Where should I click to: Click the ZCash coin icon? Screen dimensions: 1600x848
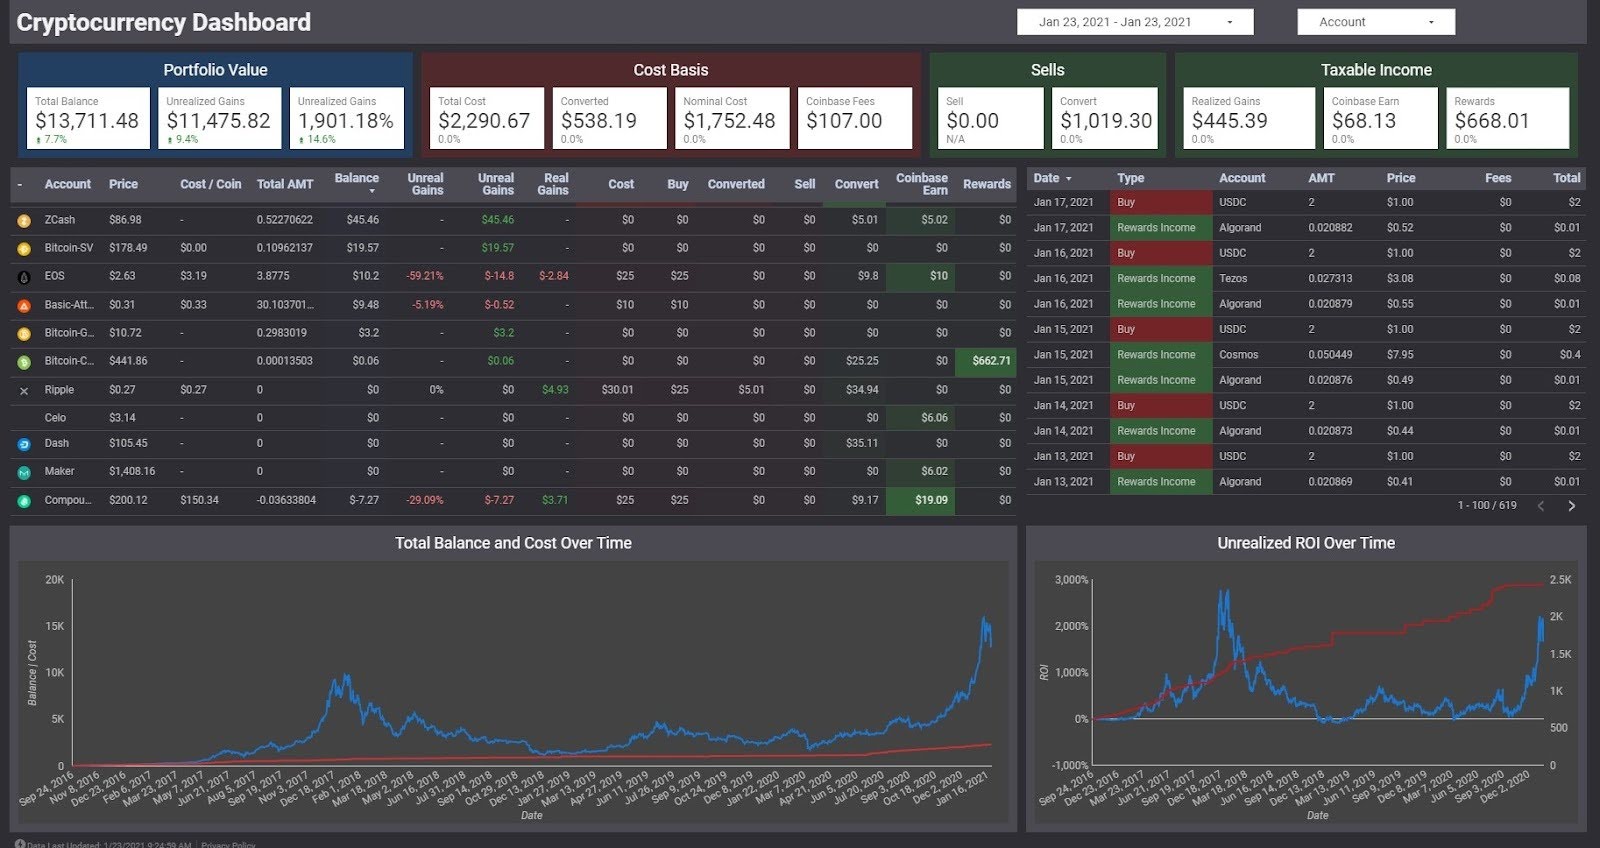tap(24, 221)
